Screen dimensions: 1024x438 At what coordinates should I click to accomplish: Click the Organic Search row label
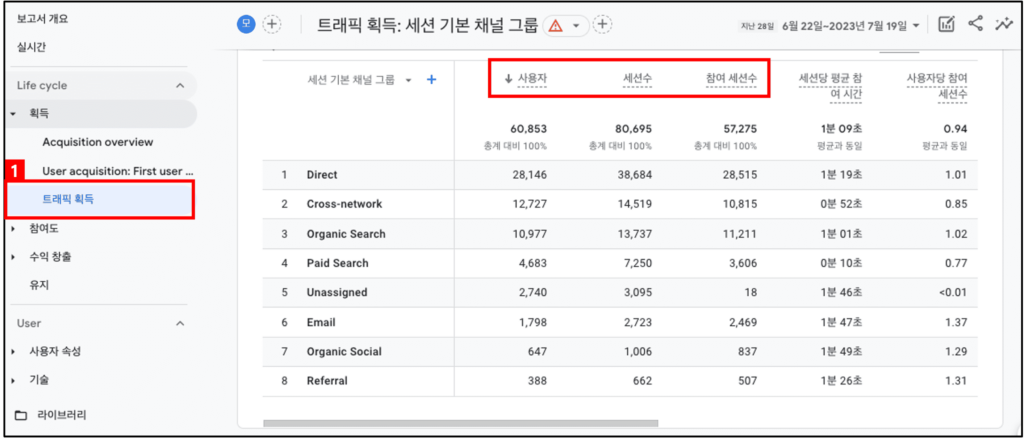click(346, 234)
